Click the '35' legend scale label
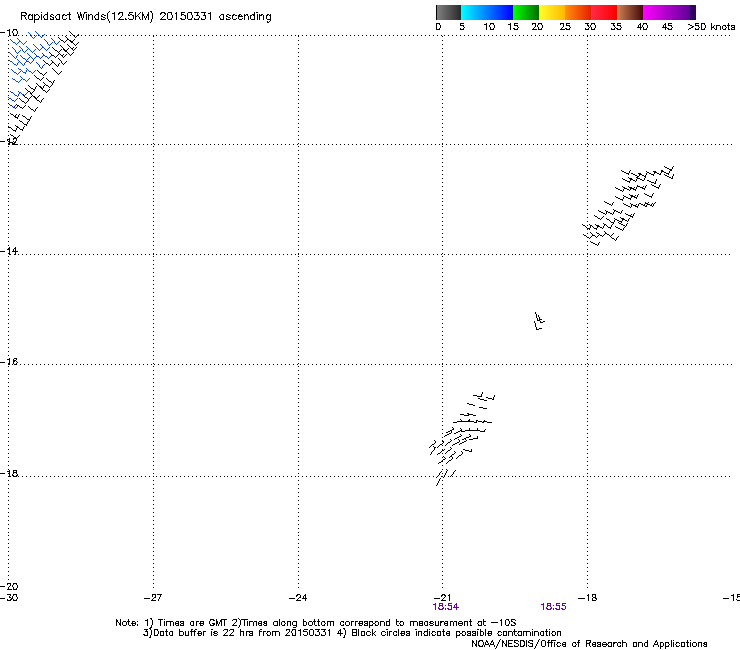 click(616, 27)
